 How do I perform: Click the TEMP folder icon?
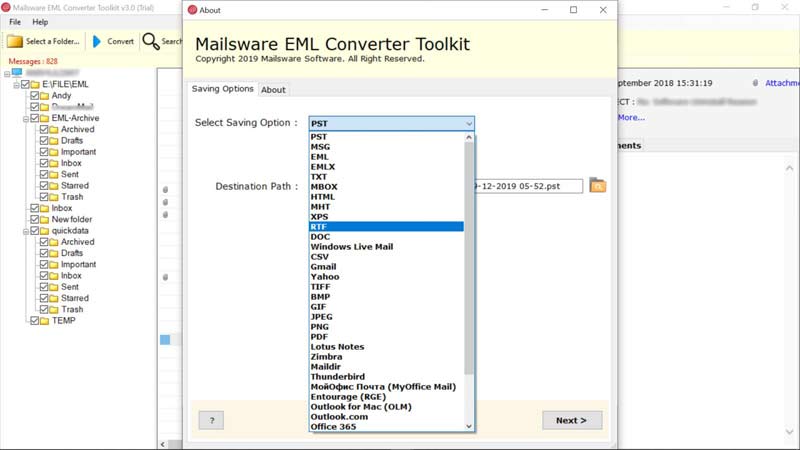44,321
